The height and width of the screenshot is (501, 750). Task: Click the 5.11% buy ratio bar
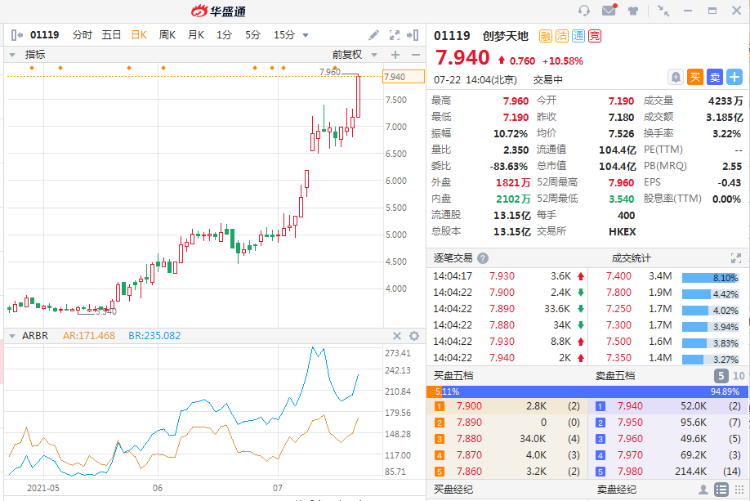tap(434, 392)
